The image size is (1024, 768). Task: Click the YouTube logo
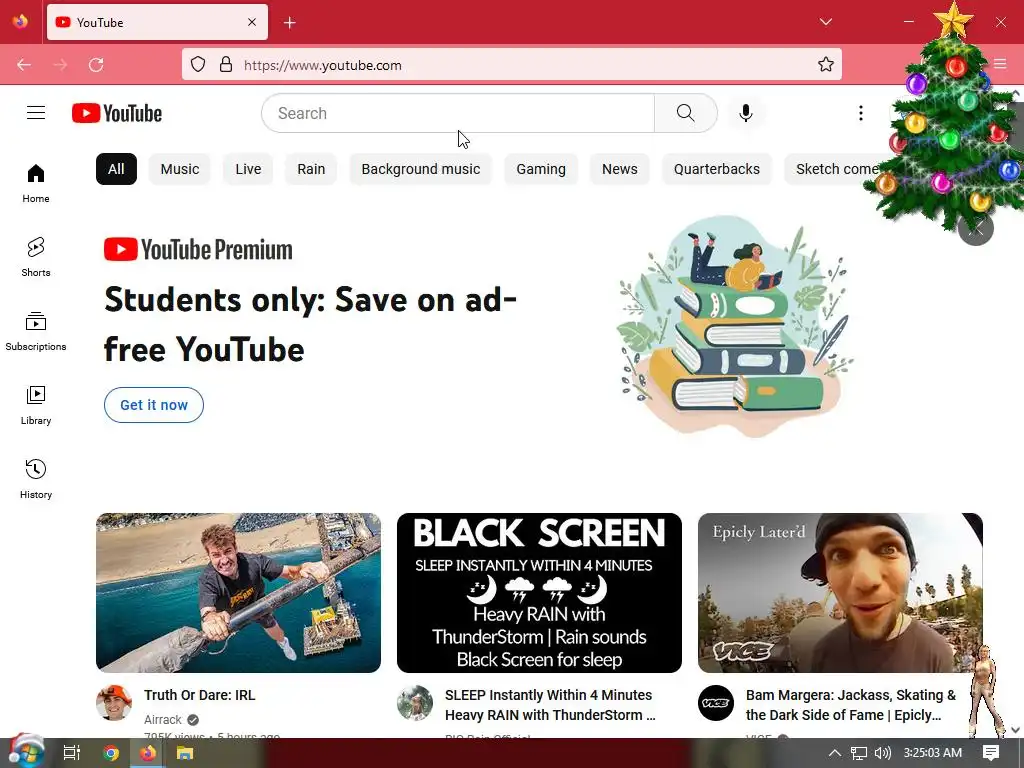pyautogui.click(x=117, y=113)
